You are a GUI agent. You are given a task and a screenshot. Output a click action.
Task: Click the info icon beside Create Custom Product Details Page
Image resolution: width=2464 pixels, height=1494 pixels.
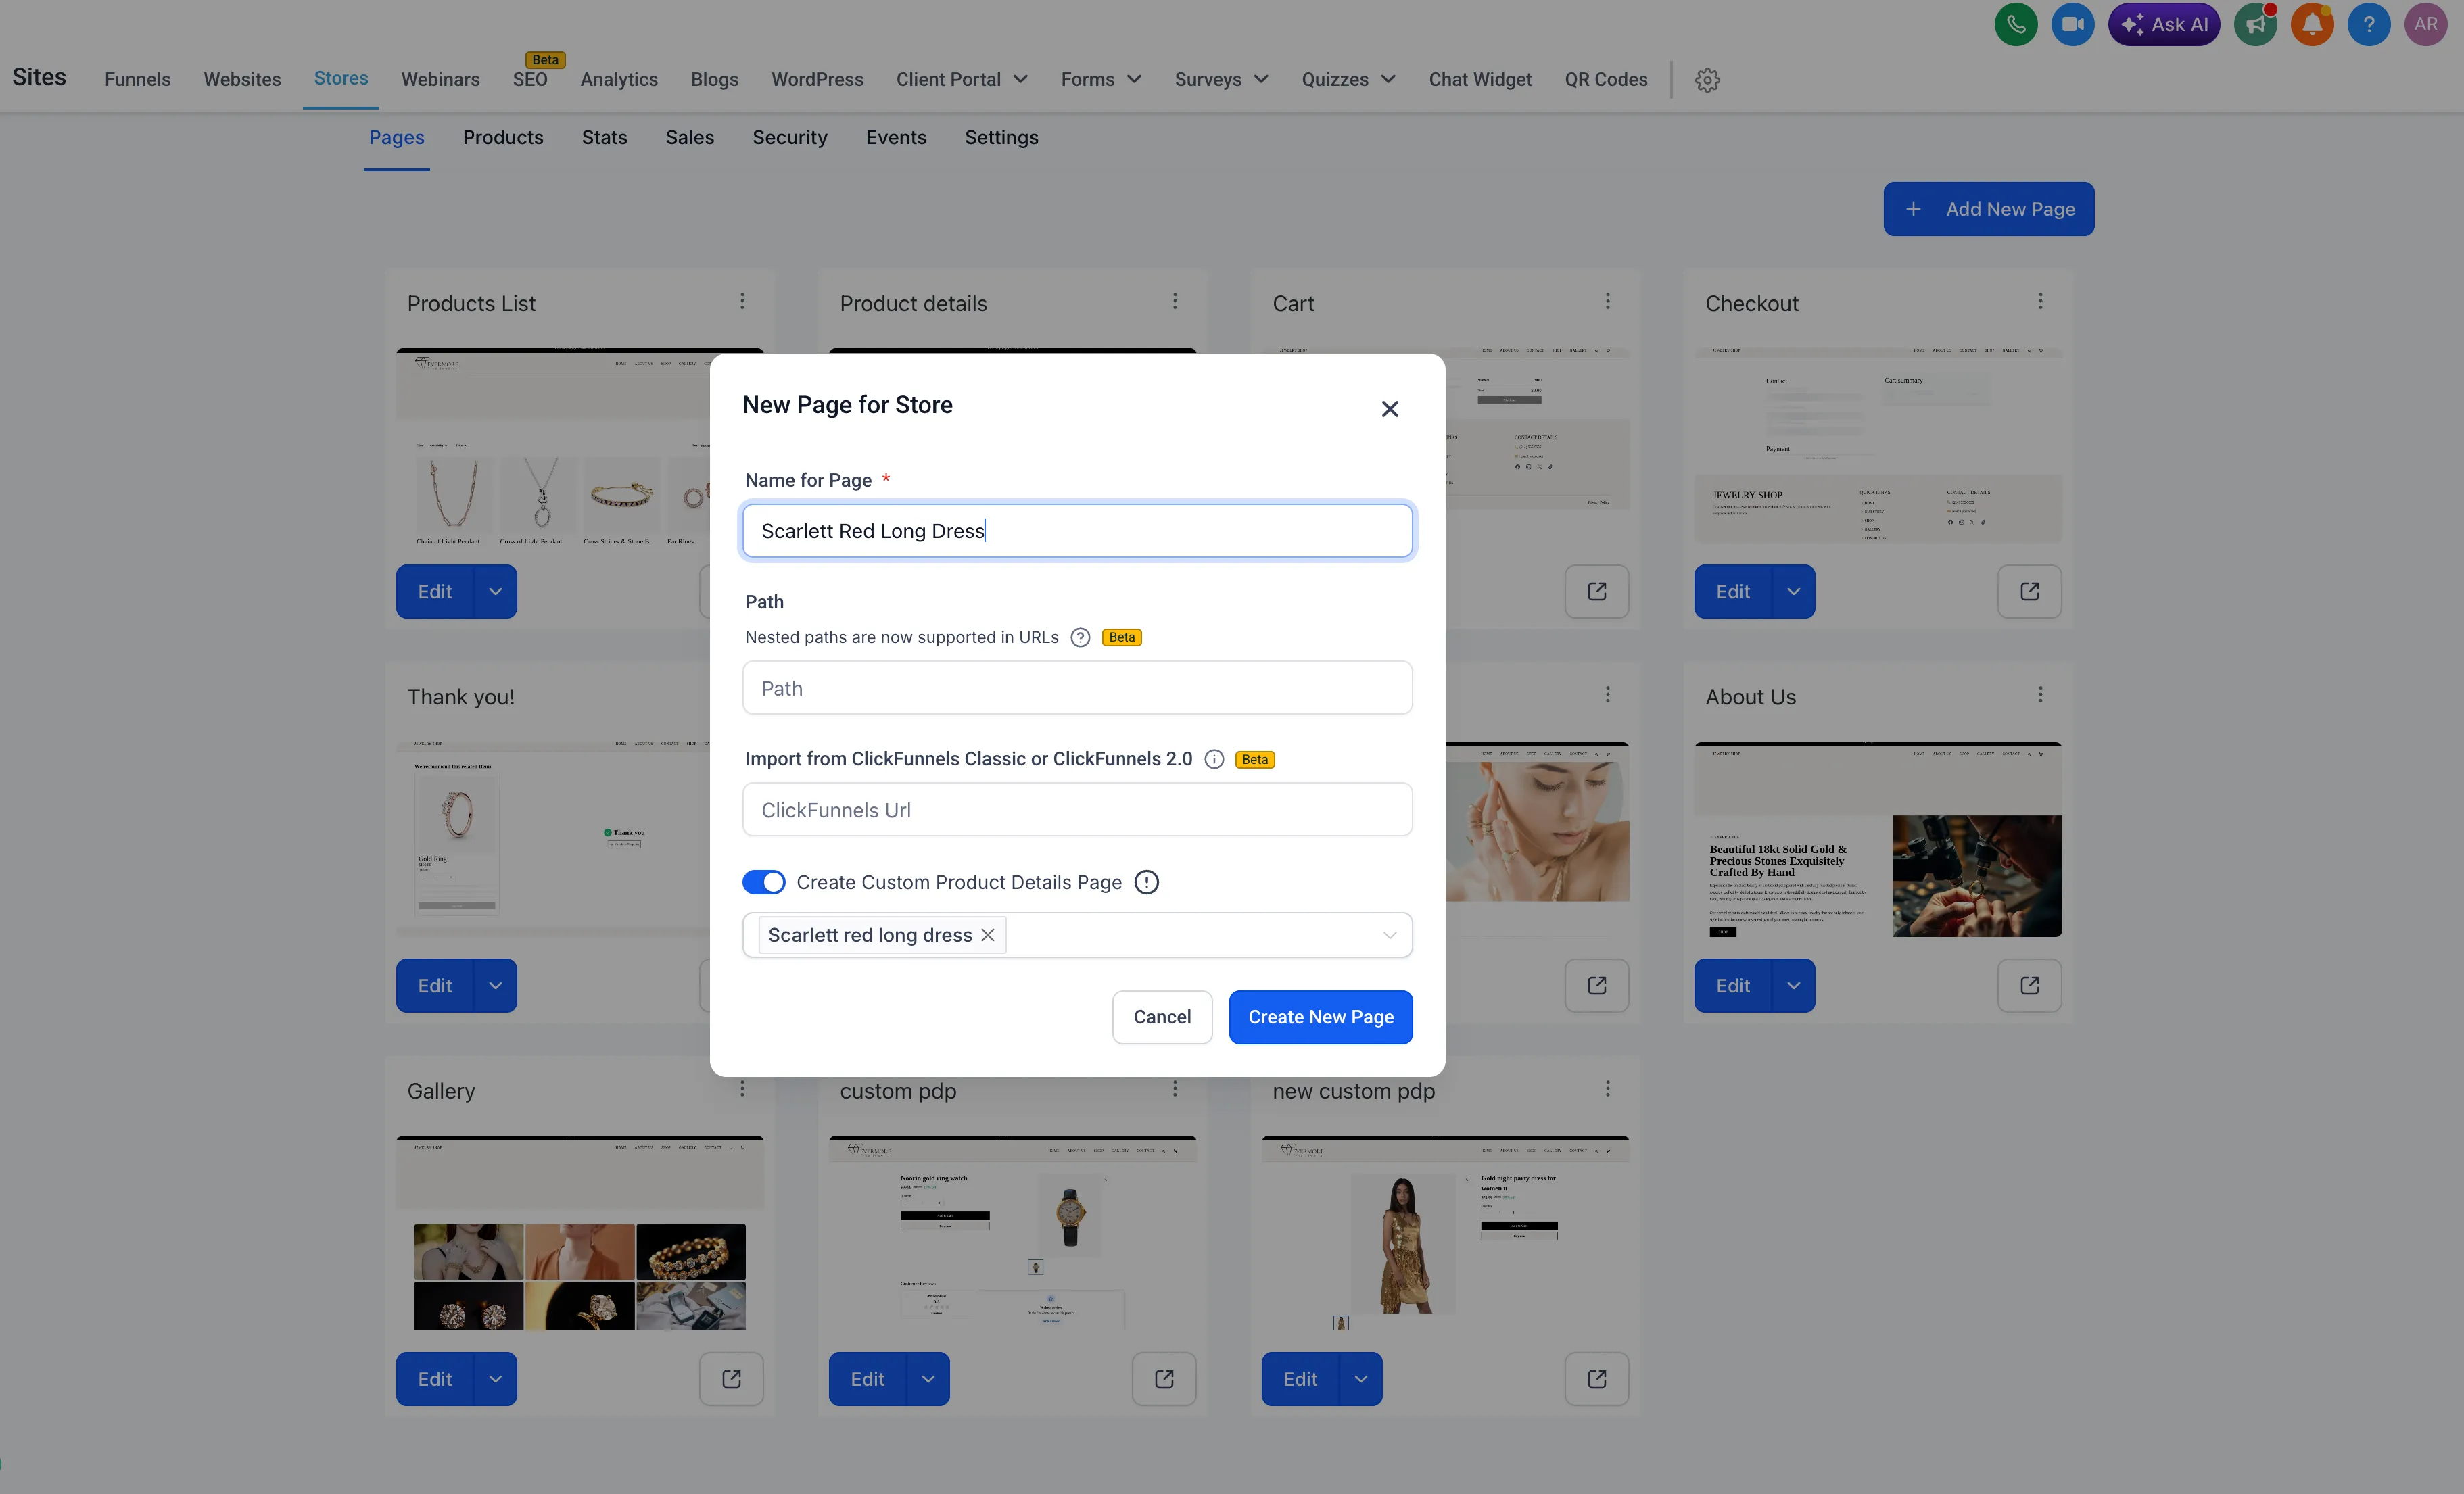pyautogui.click(x=1146, y=882)
